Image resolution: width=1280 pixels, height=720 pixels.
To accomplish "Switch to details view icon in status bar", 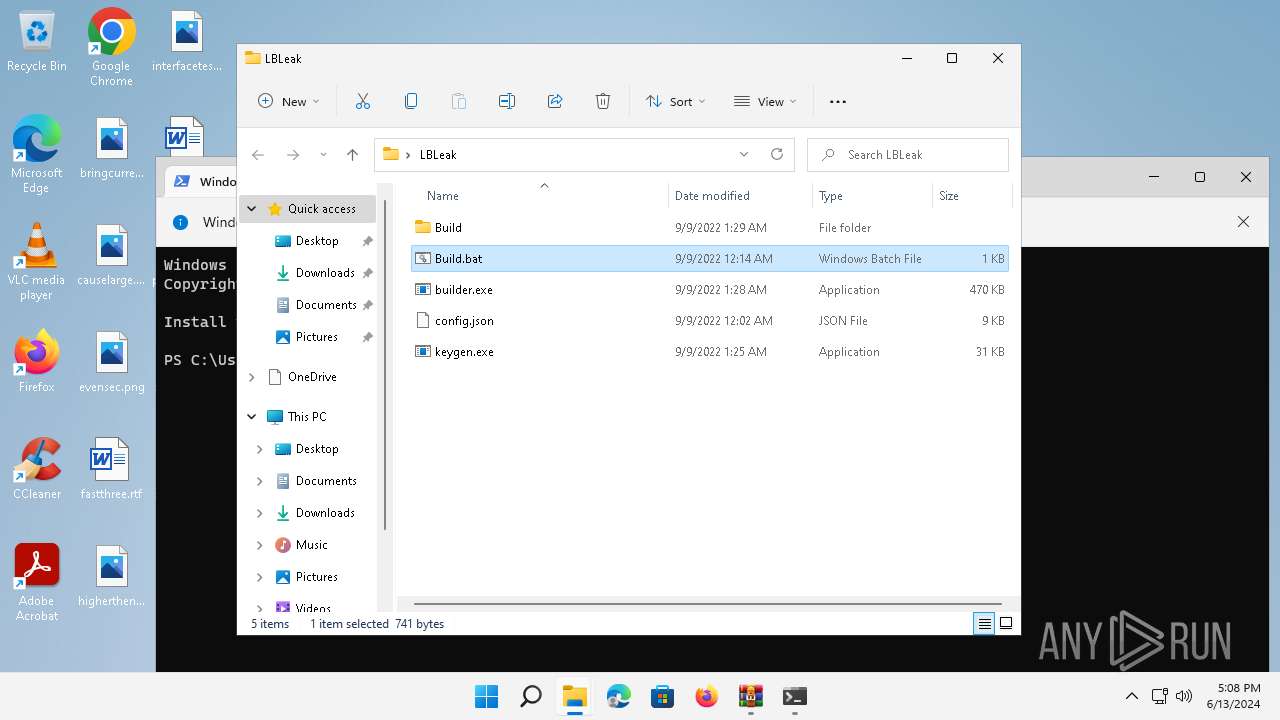I will point(985,623).
